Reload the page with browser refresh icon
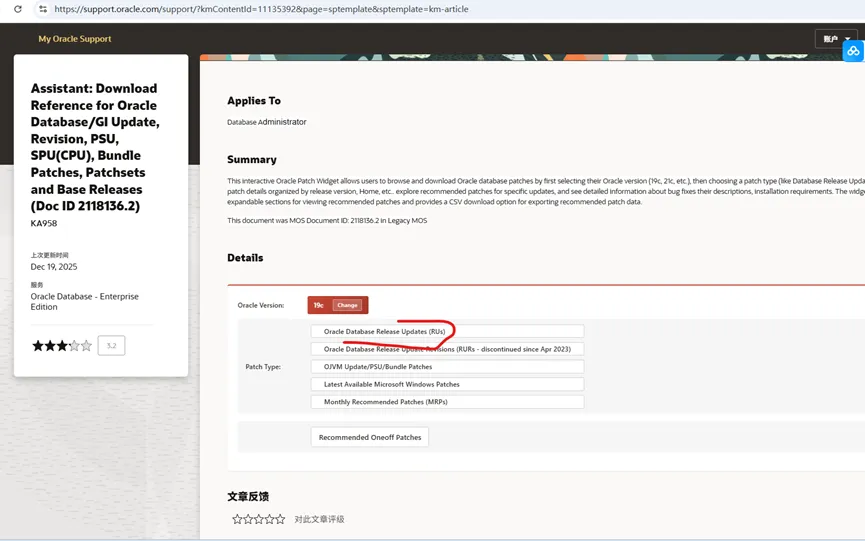Viewport: 865px width, 541px height. click(x=18, y=9)
